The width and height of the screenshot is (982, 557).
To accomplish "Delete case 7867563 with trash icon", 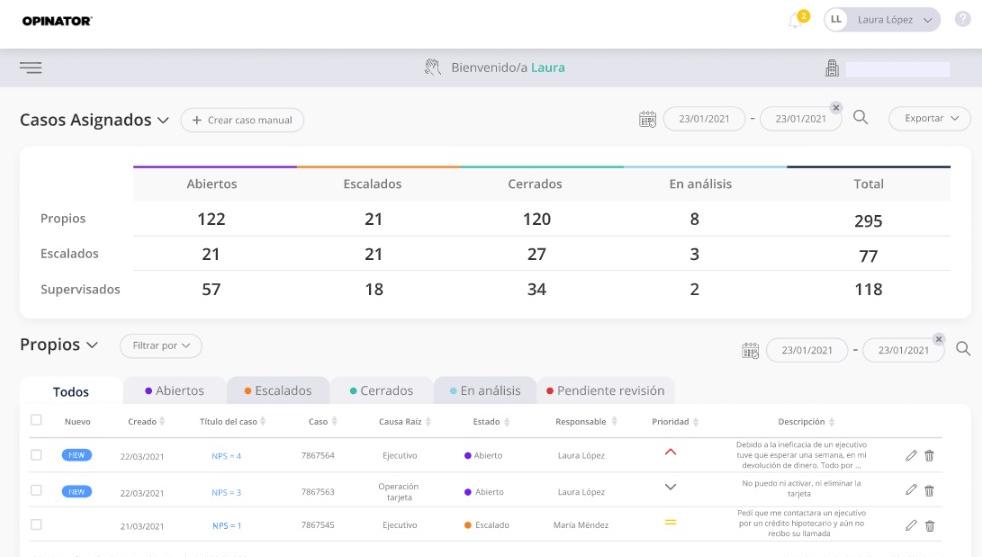I will 929,491.
